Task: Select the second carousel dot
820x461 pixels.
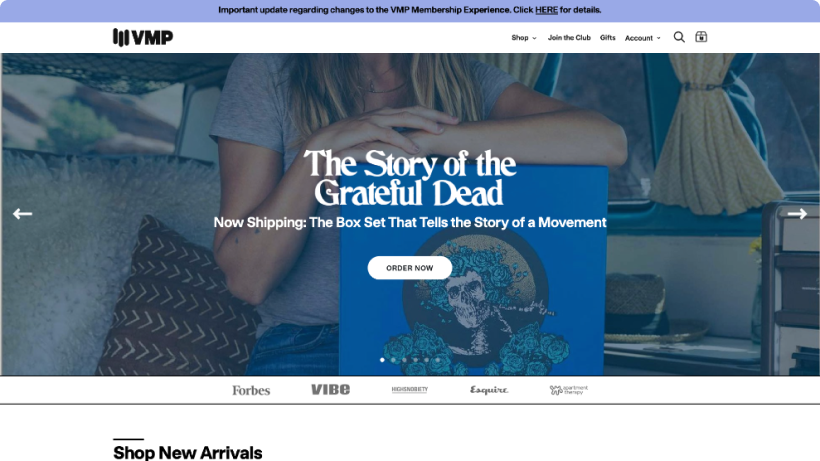Action: (x=393, y=360)
